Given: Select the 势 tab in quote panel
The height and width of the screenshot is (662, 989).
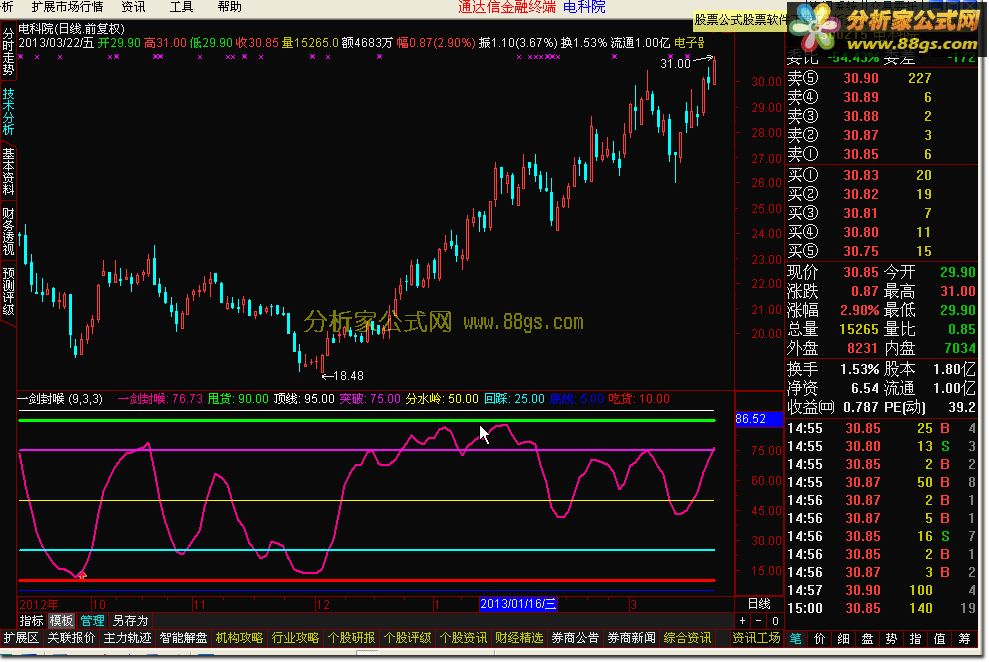Looking at the screenshot, I should coord(891,639).
